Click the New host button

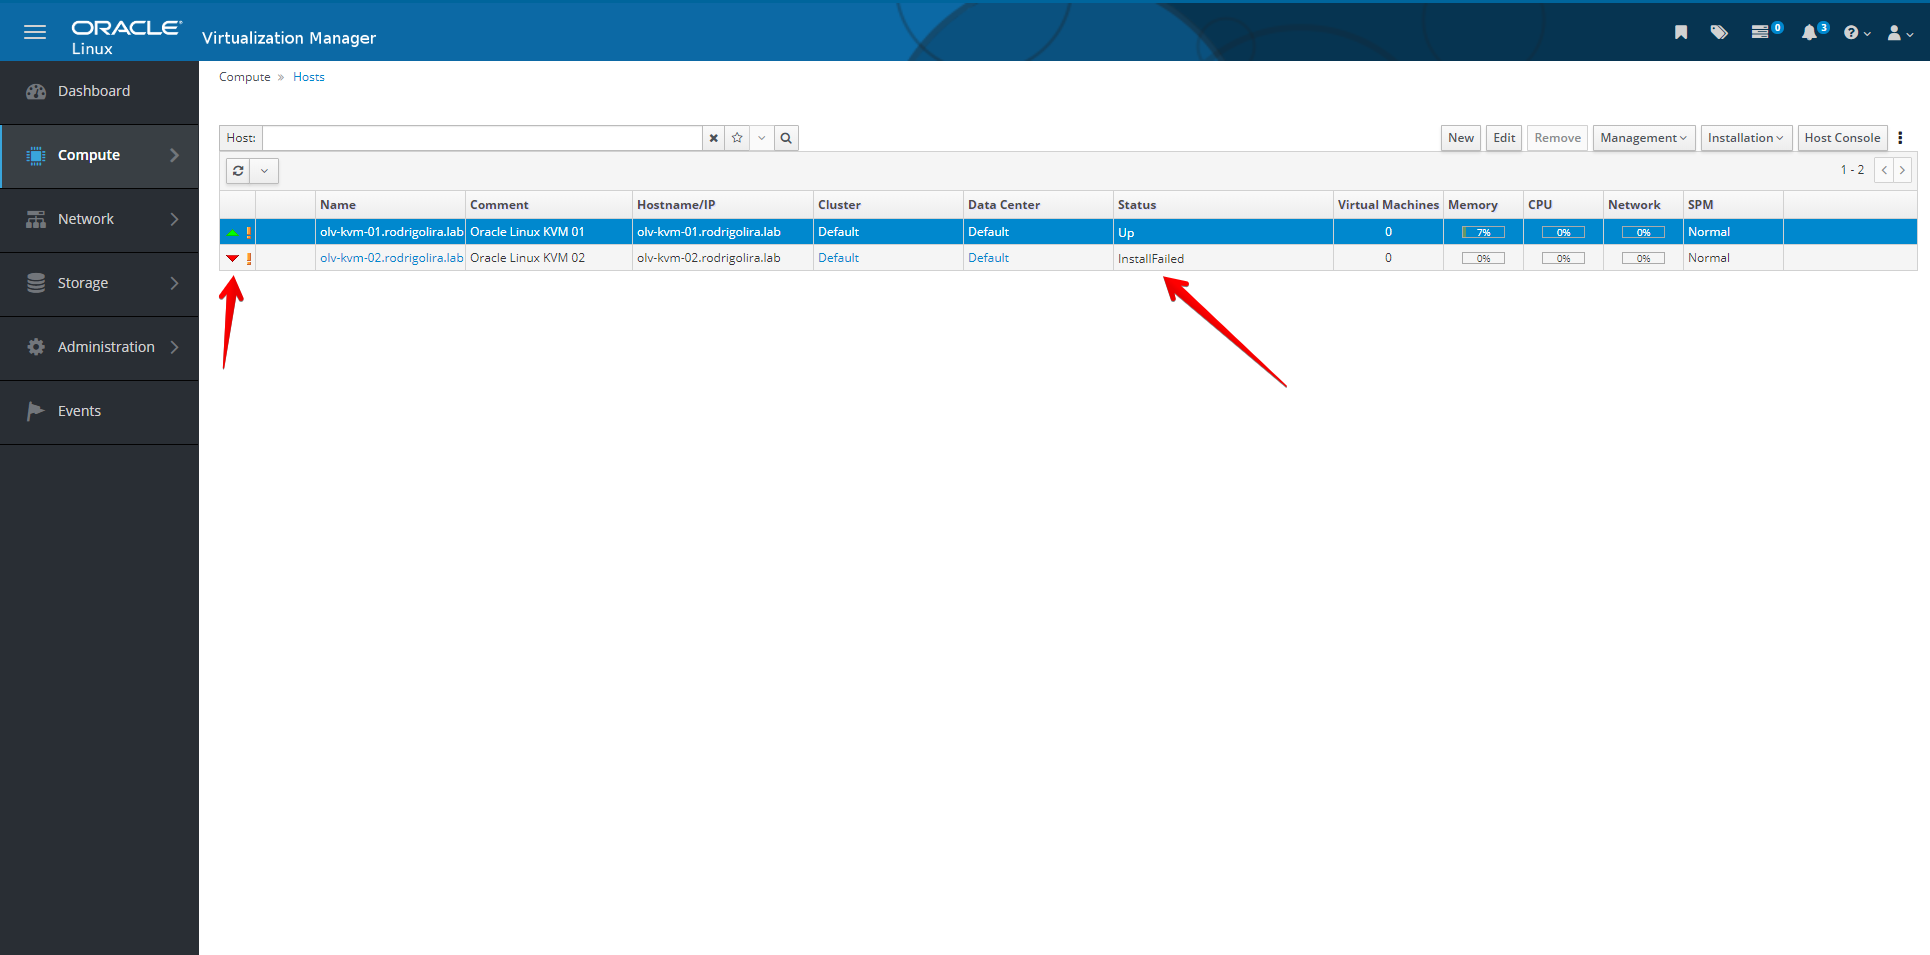1460,138
